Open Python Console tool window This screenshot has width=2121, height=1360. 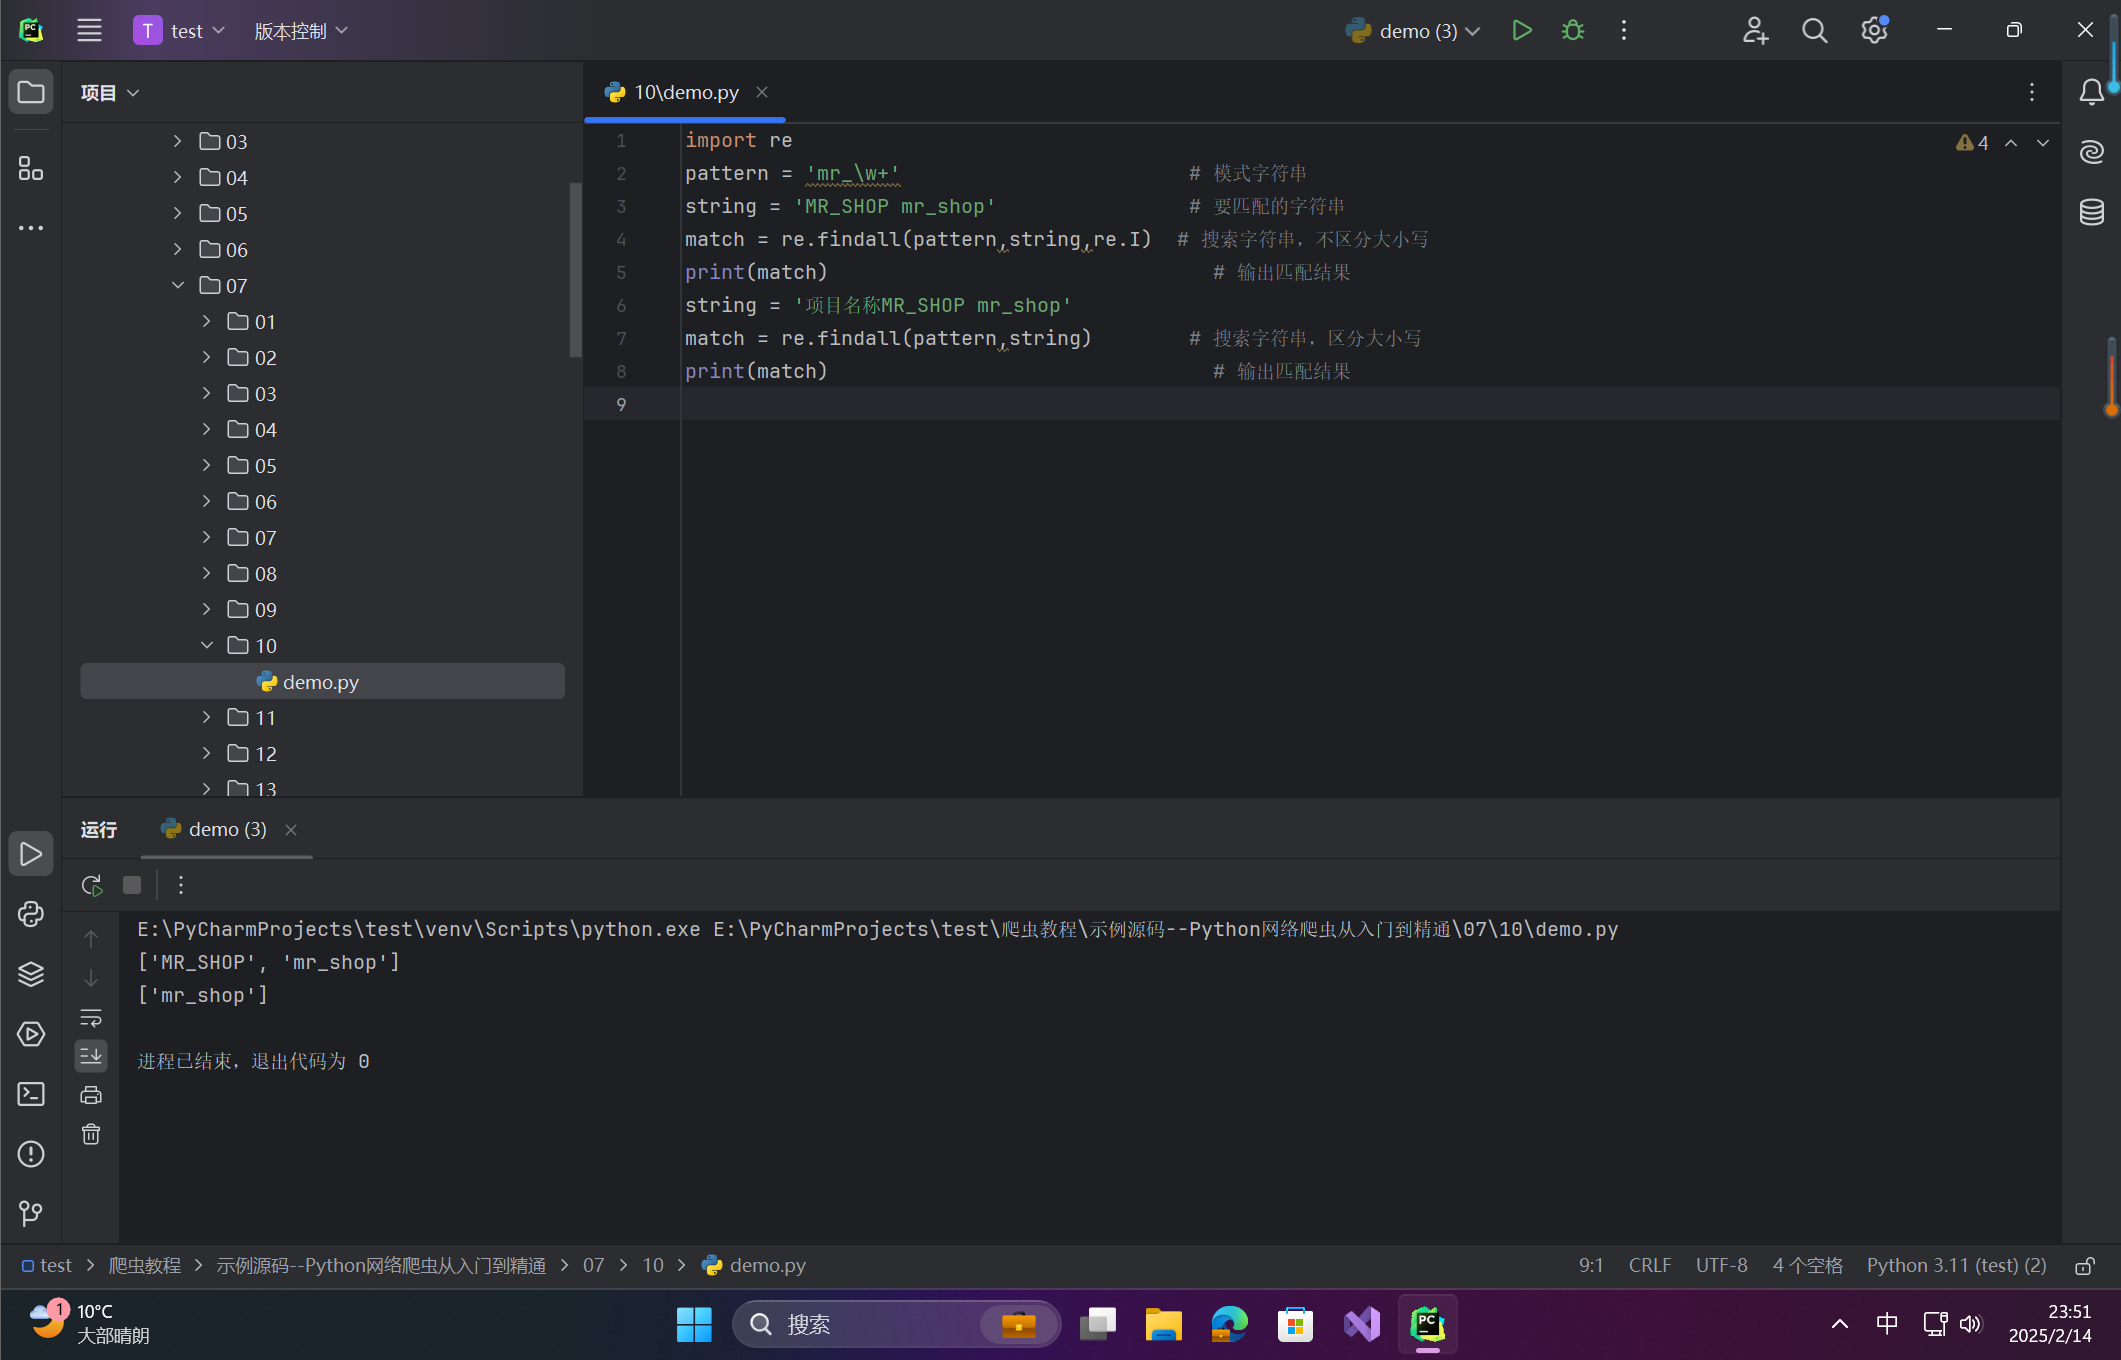tap(31, 914)
